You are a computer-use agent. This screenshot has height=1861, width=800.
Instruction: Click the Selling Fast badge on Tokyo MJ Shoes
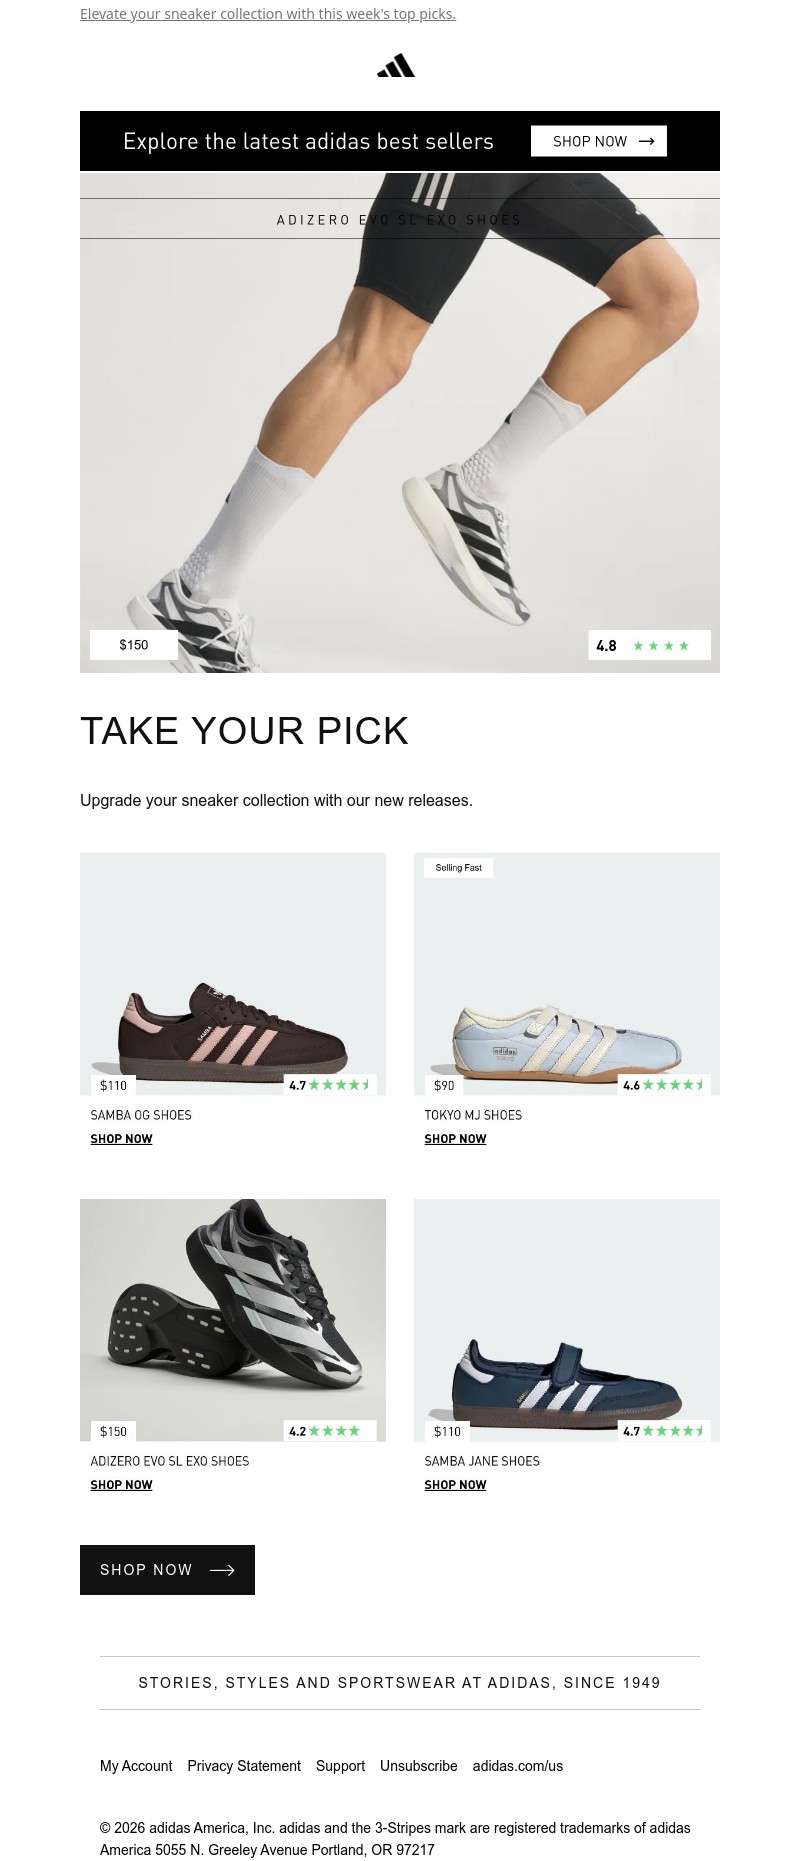tap(458, 867)
